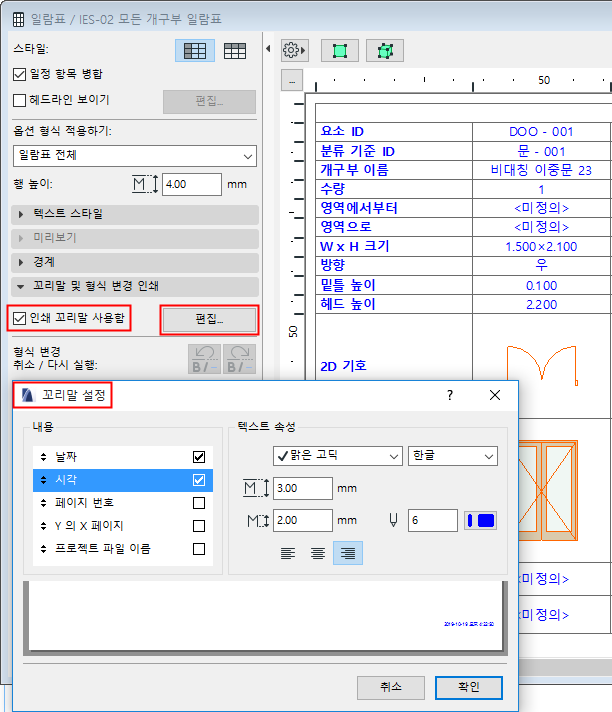Click the 밑틀 높이 value 0.100
This screenshot has height=712, width=612.
[541, 286]
